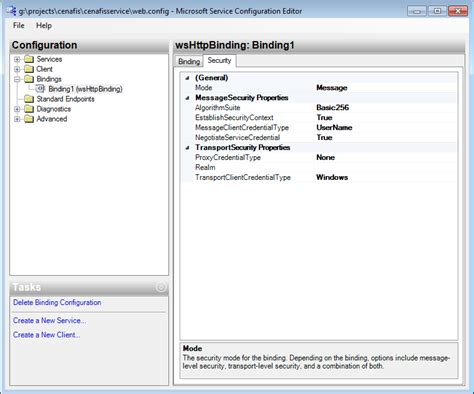Viewport: 474px width, 394px height.
Task: Select the Security tab
Action: click(219, 60)
